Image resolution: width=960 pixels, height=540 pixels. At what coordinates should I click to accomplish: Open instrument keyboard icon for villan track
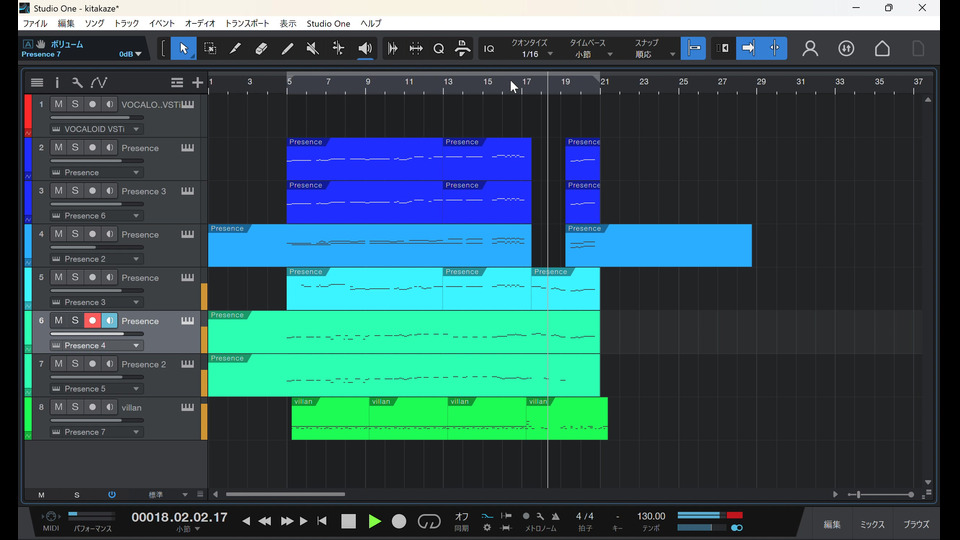[x=187, y=407]
